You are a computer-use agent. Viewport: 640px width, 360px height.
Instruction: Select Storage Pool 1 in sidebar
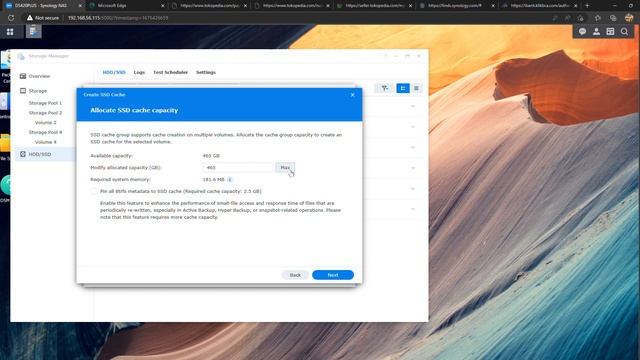(x=45, y=103)
